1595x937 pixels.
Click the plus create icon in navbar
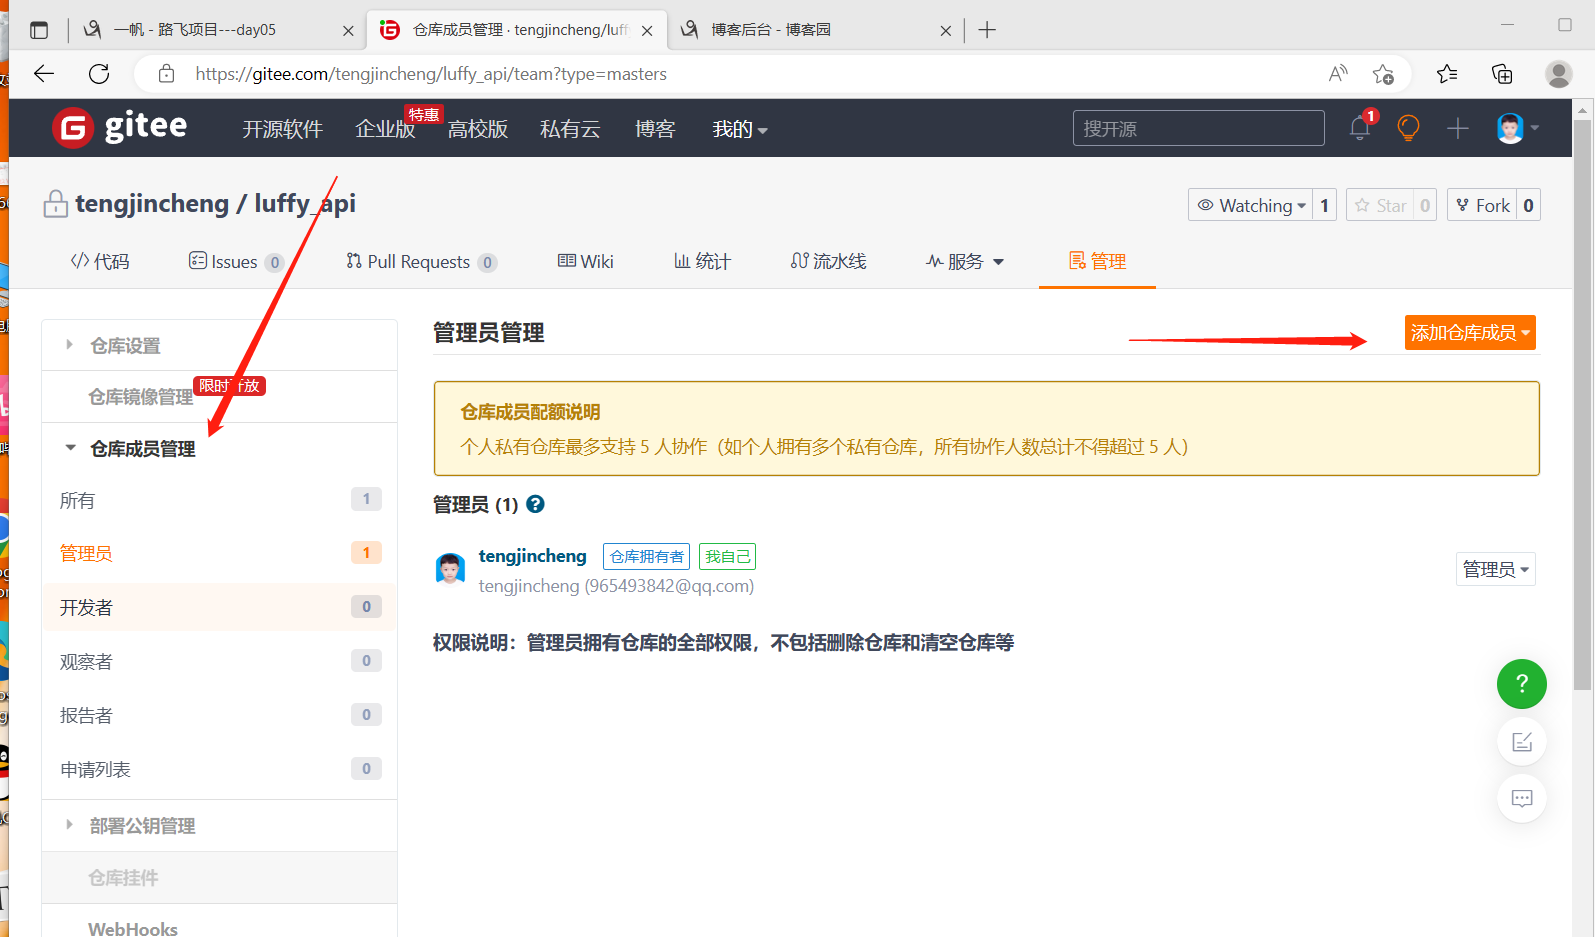point(1458,128)
